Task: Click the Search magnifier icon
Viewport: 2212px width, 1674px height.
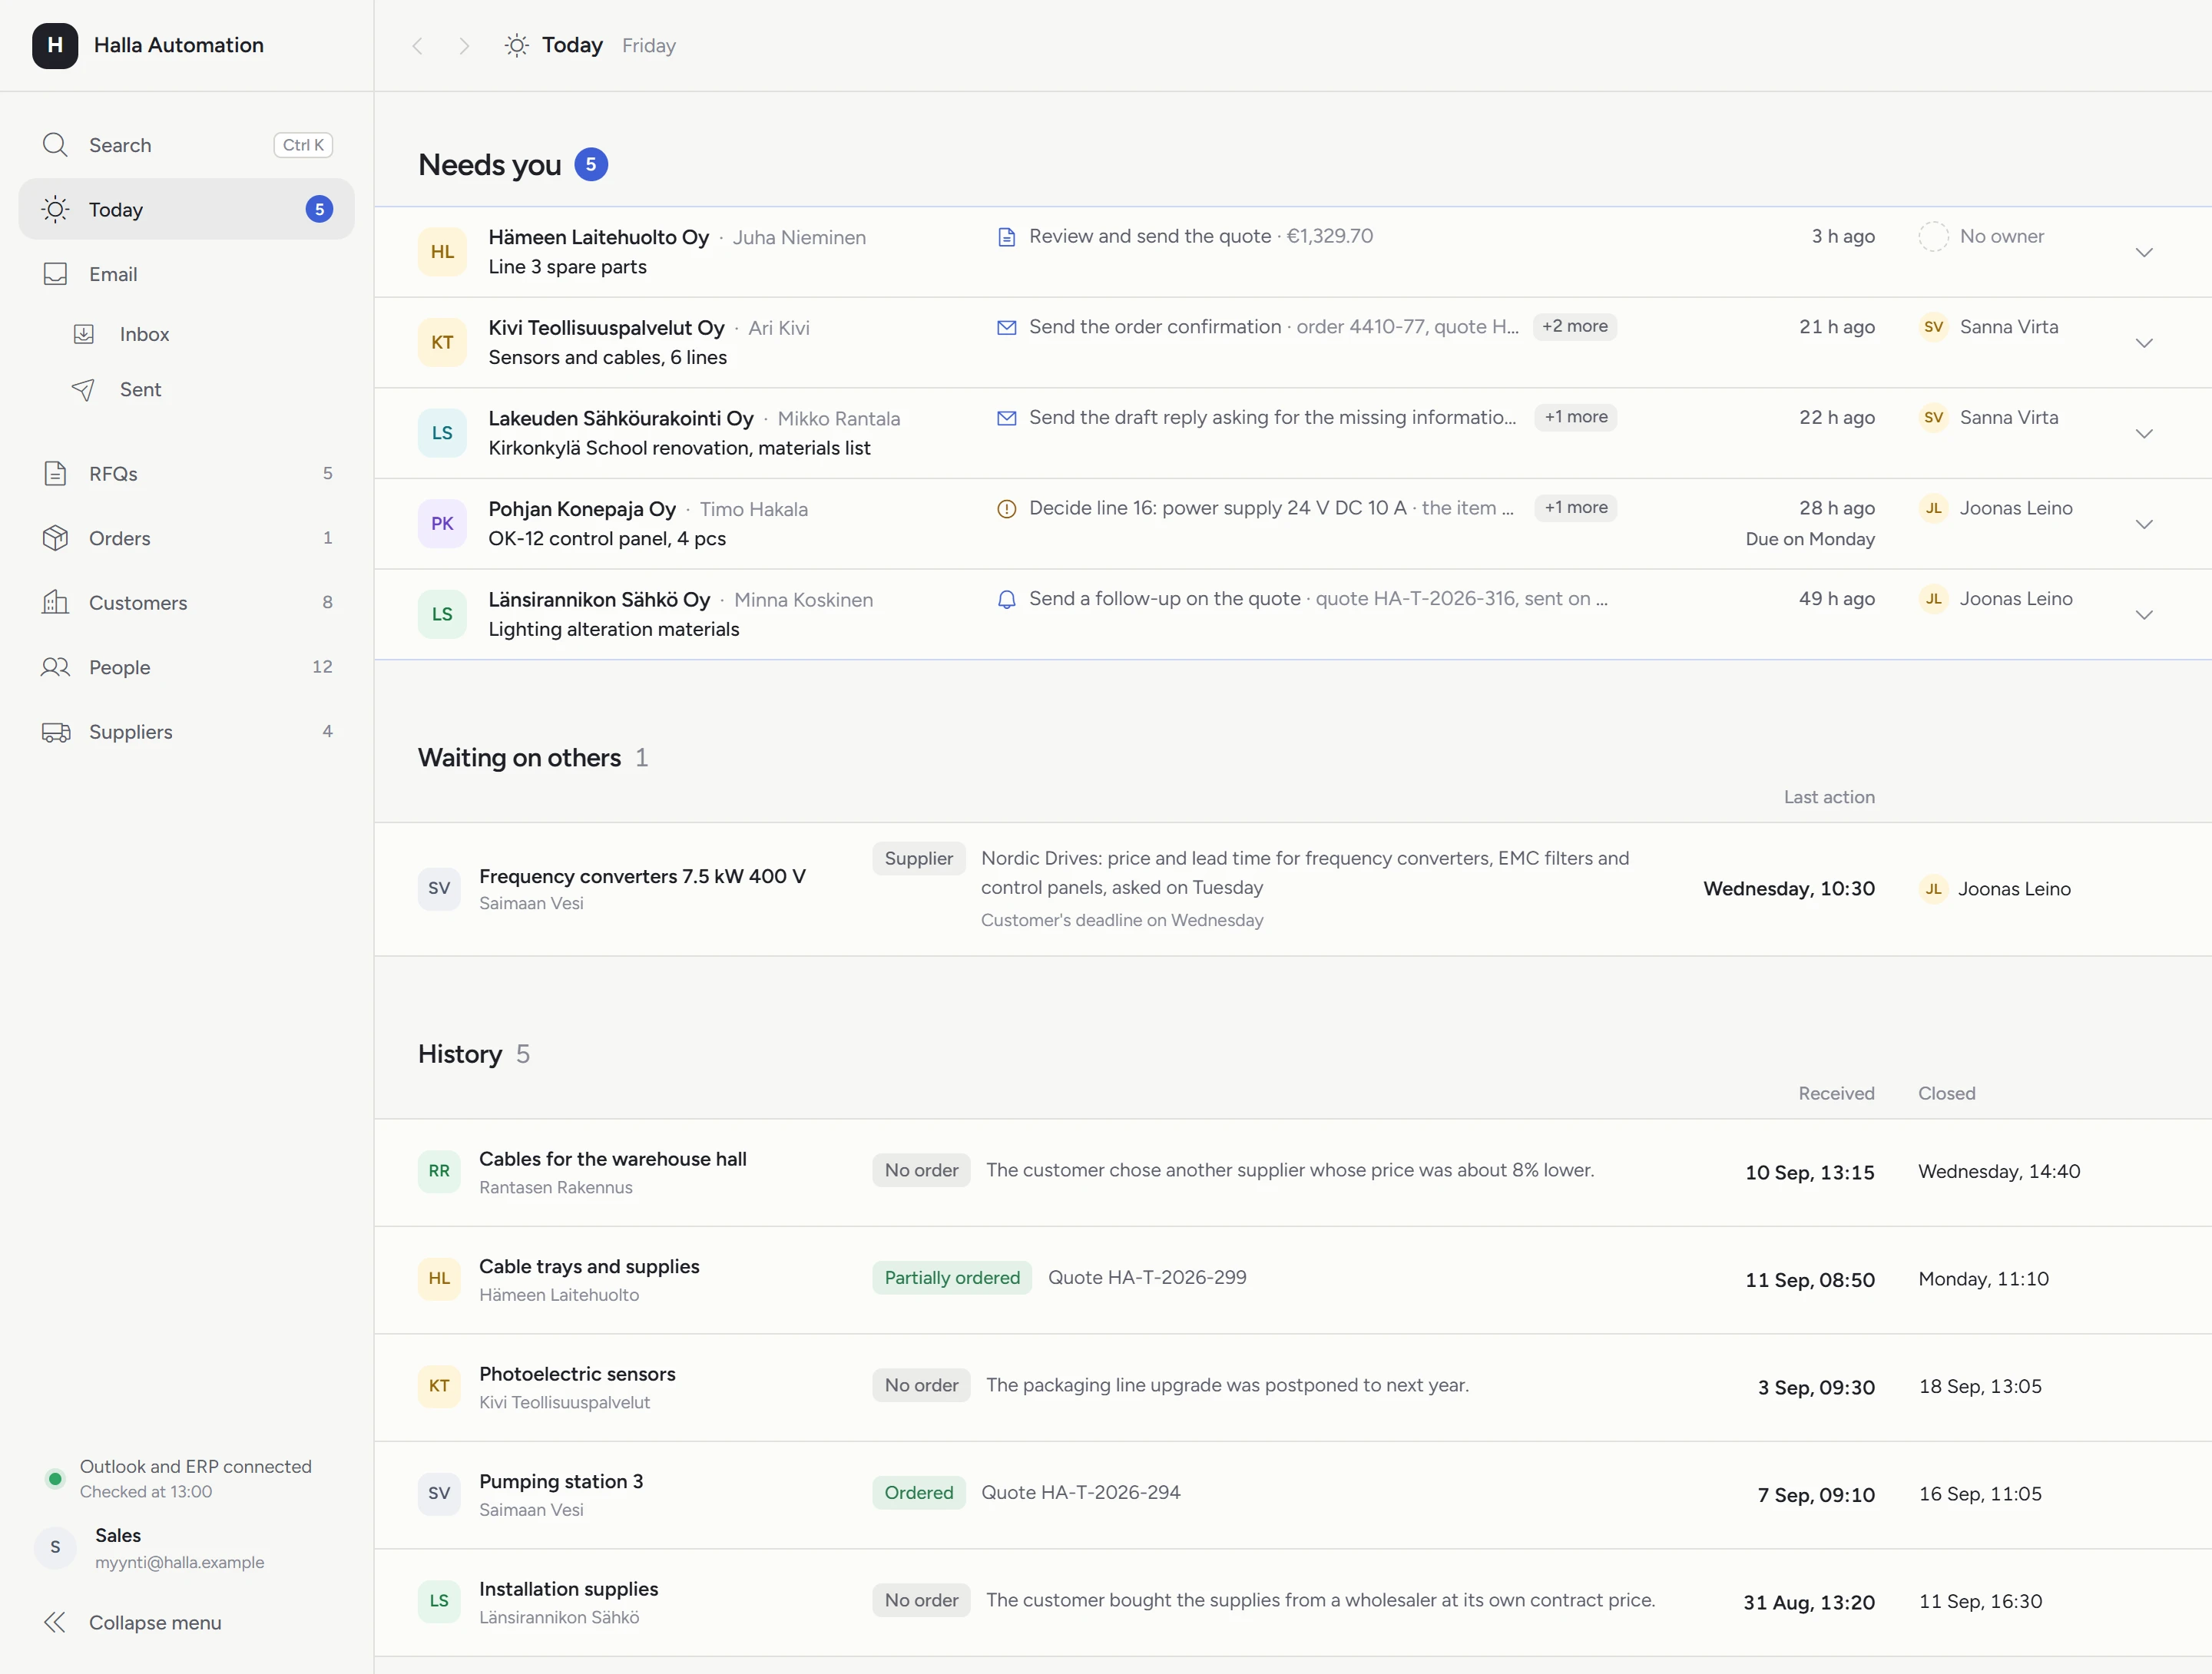Action: click(55, 145)
